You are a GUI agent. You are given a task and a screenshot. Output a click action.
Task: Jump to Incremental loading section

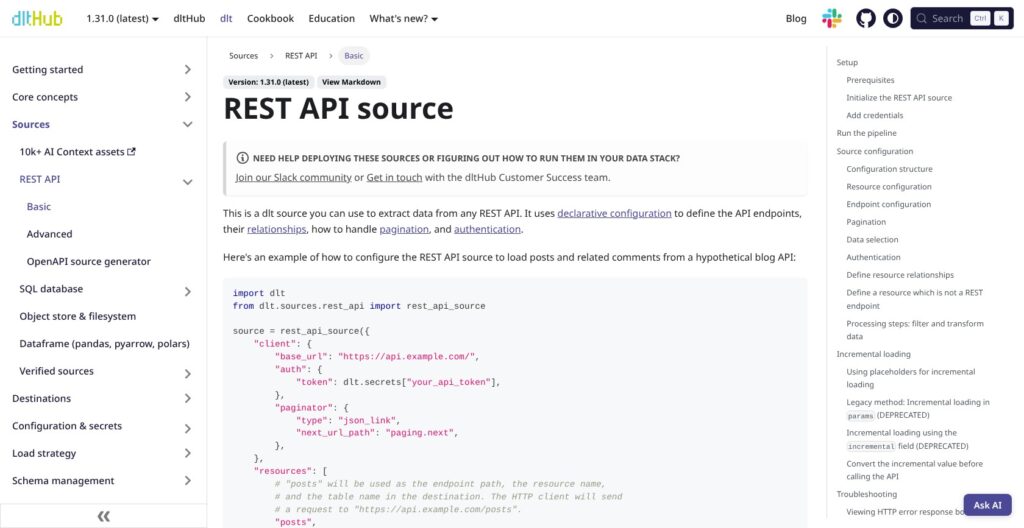pos(874,354)
